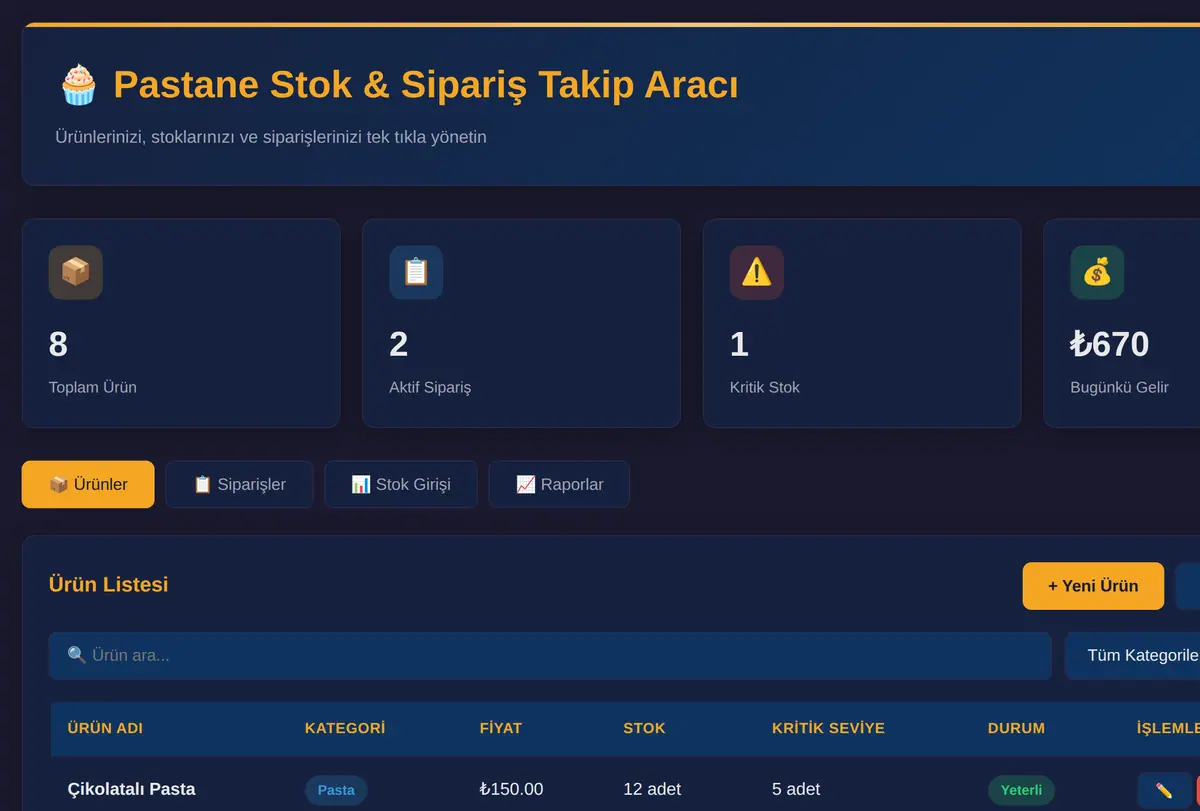The image size is (1200, 811).
Task: Click the STOK column header
Action: (644, 728)
